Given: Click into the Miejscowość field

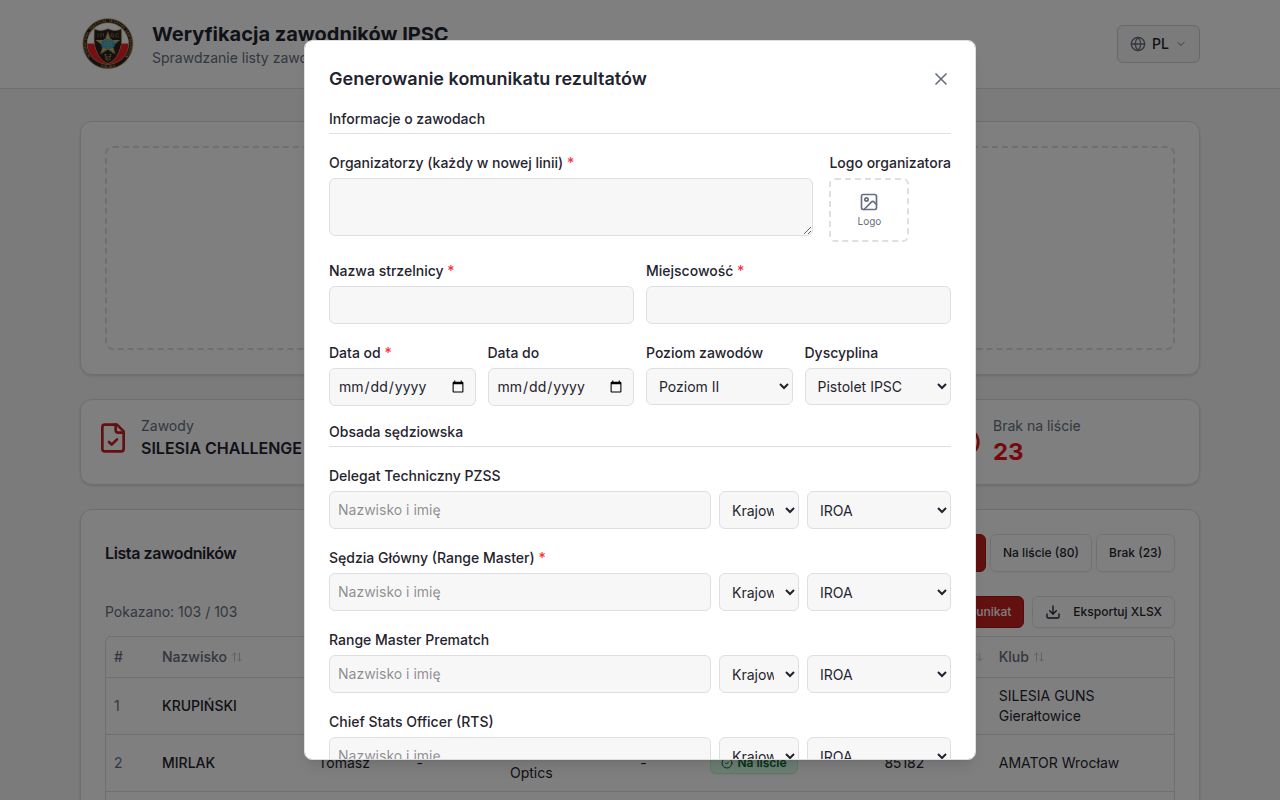Looking at the screenshot, I should click(x=798, y=305).
